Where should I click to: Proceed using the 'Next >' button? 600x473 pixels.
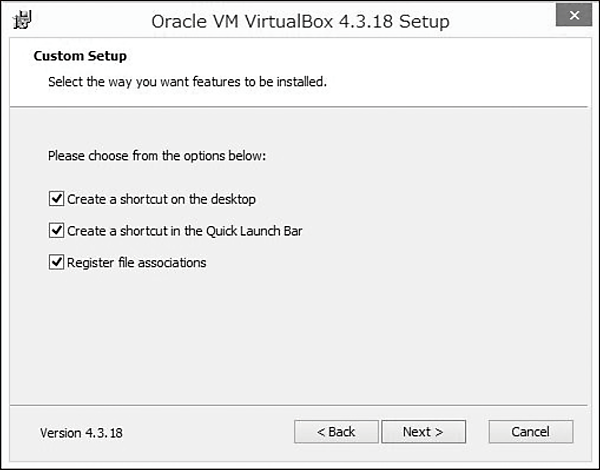click(x=422, y=432)
